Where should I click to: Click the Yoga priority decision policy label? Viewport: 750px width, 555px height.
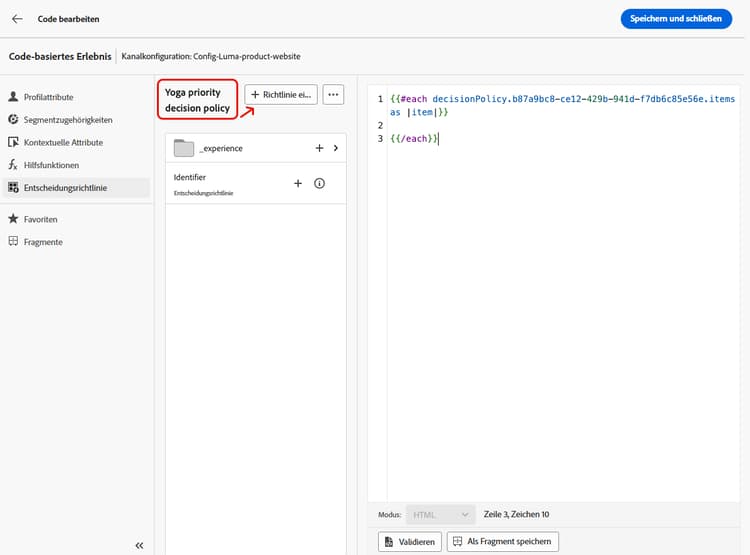pyautogui.click(x=198, y=100)
